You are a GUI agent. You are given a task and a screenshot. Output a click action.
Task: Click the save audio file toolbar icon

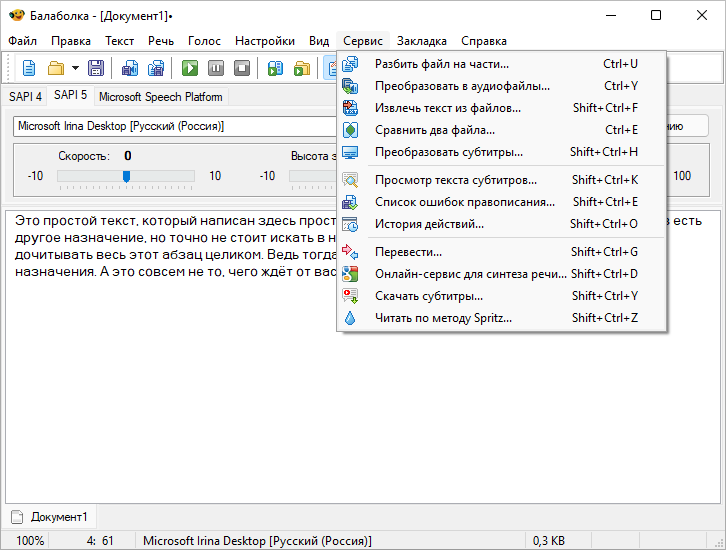(130, 68)
